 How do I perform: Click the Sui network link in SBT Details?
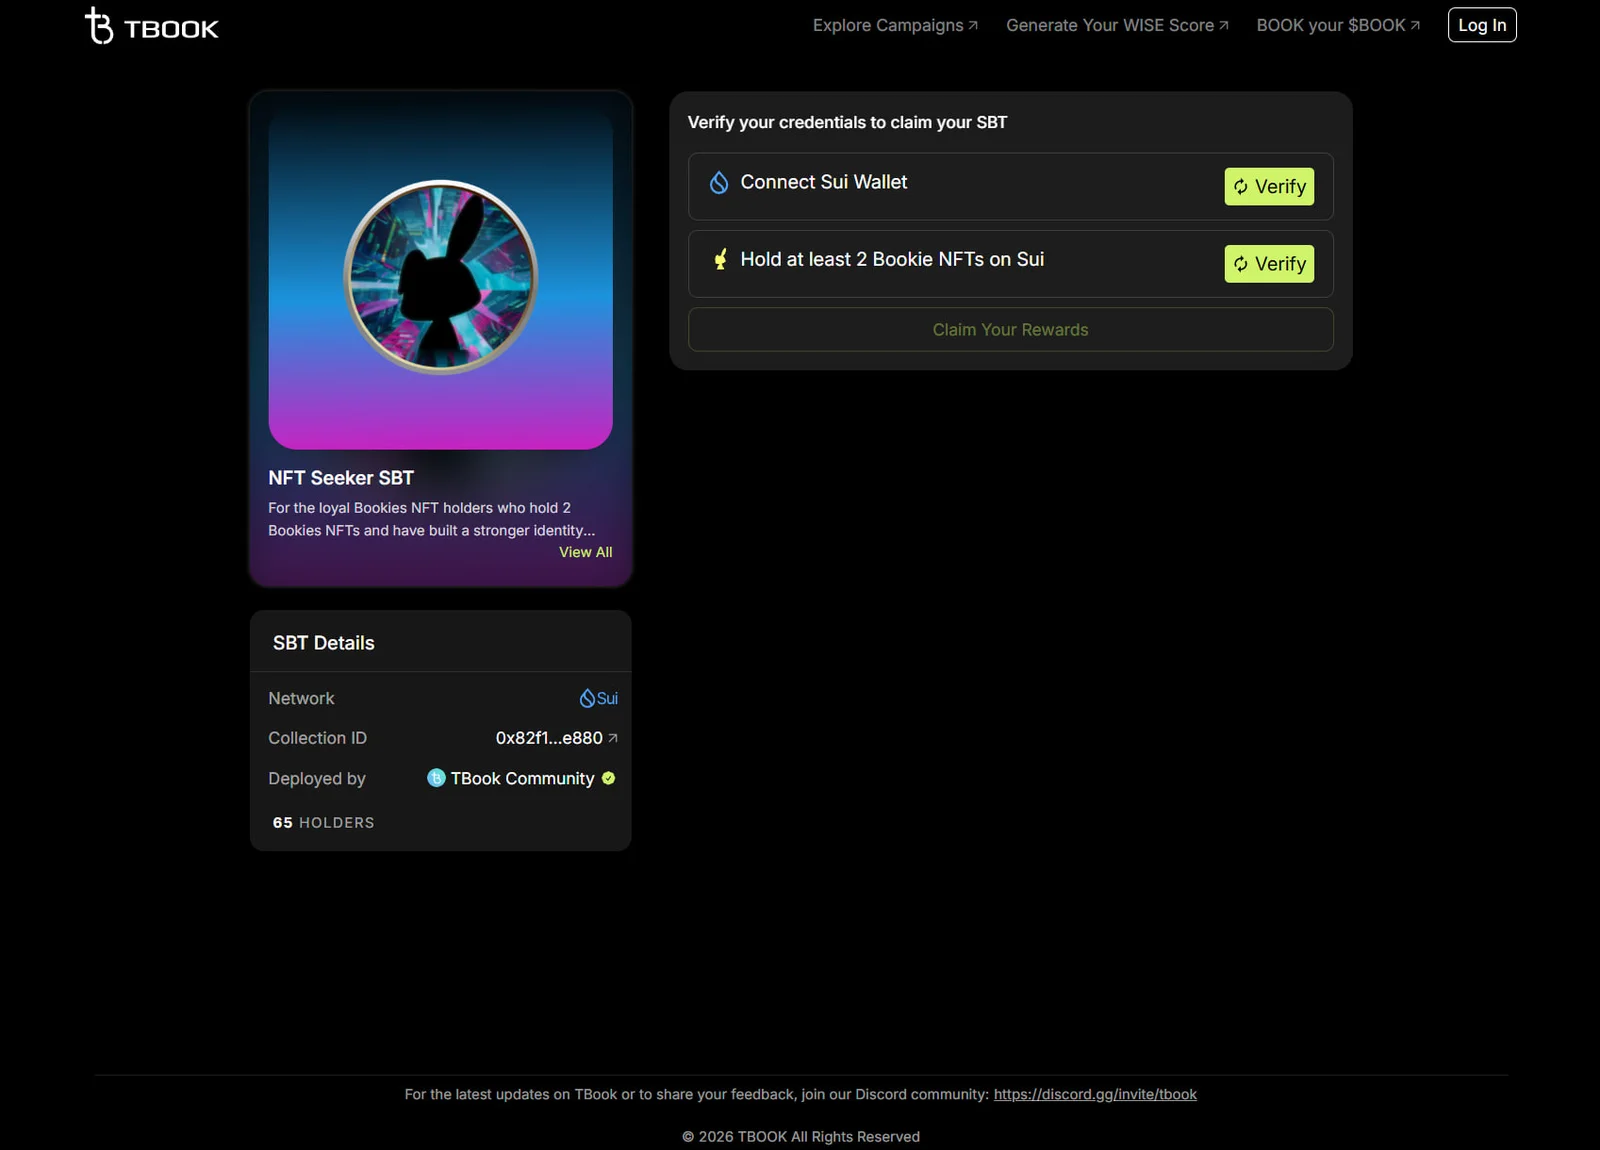pyautogui.click(x=598, y=698)
